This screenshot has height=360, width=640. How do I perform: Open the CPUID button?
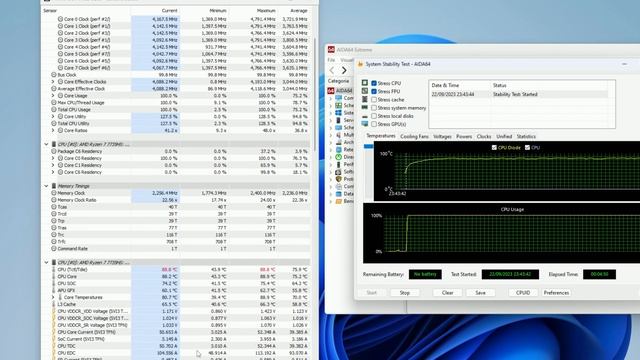(523, 293)
